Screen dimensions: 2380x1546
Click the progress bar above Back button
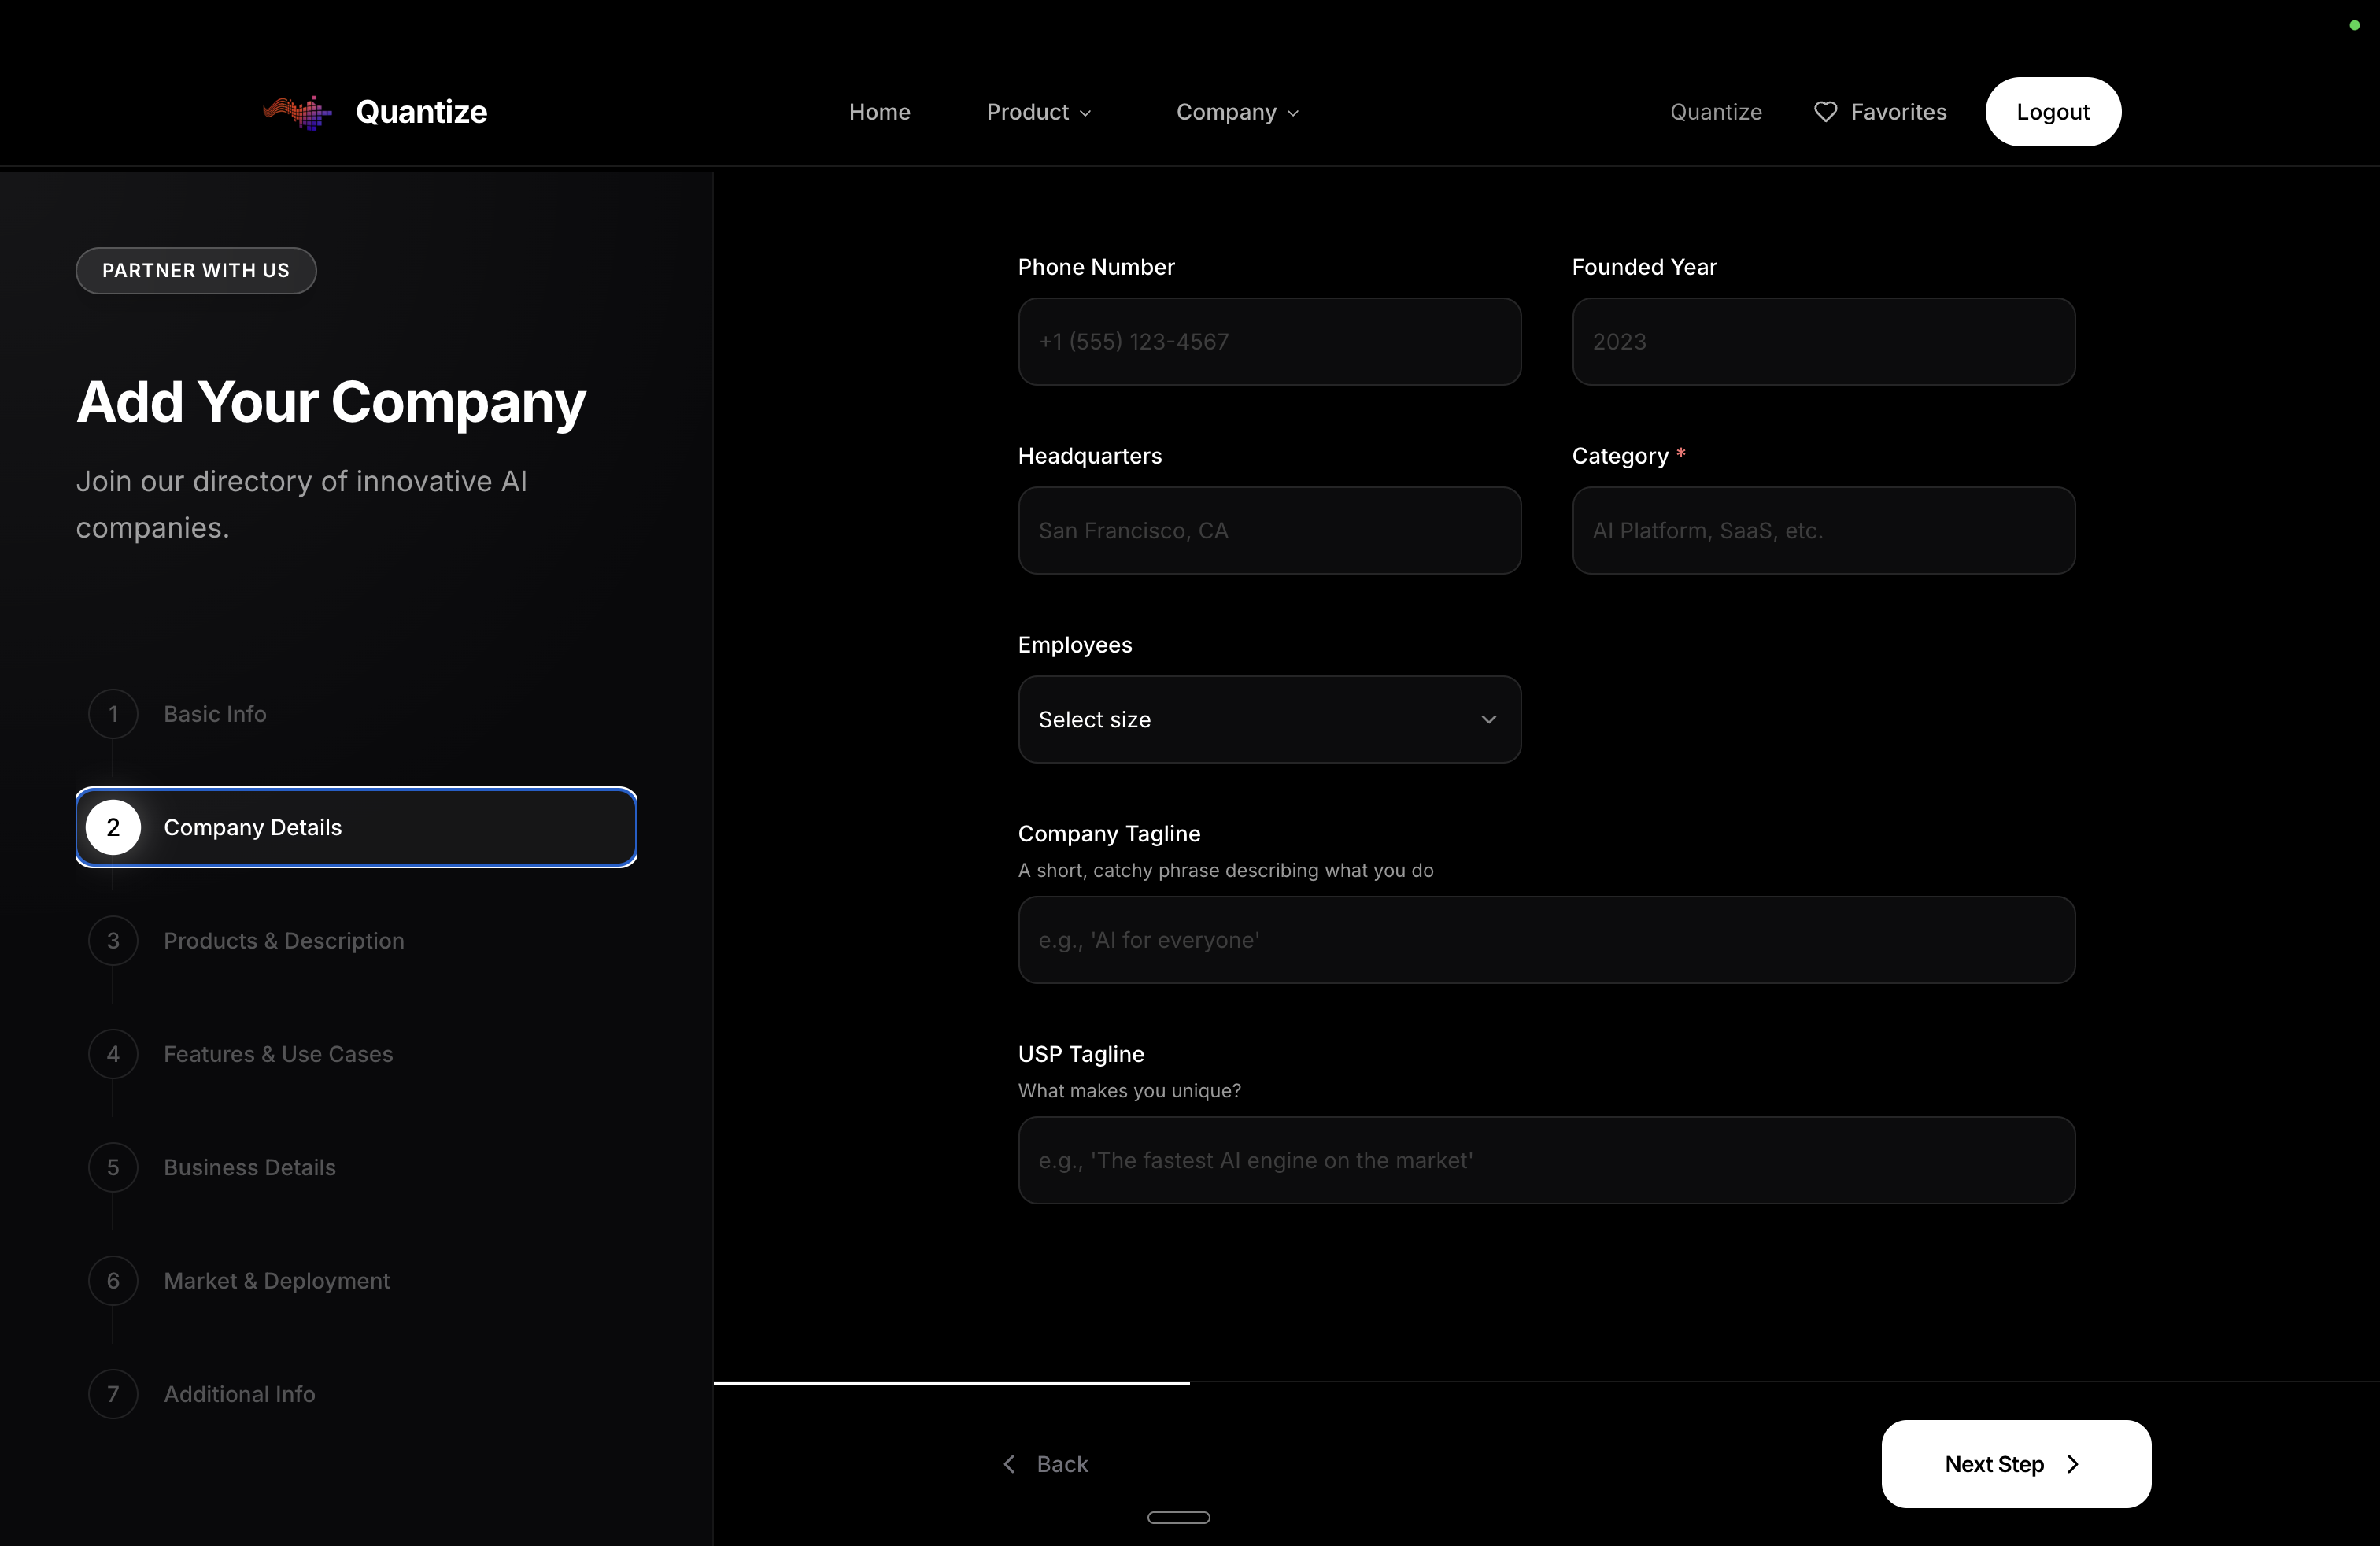951,1385
